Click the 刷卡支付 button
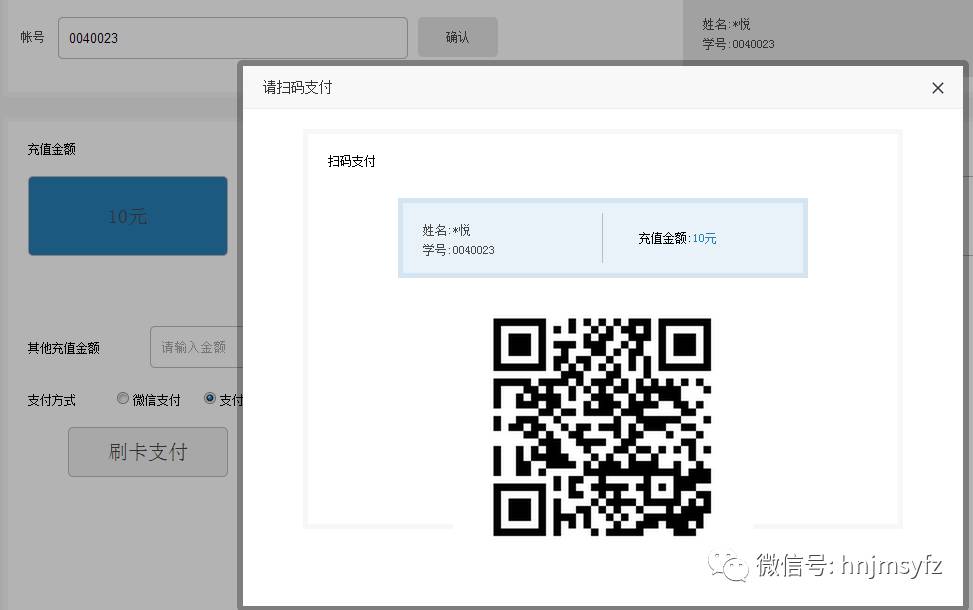 pyautogui.click(x=148, y=452)
